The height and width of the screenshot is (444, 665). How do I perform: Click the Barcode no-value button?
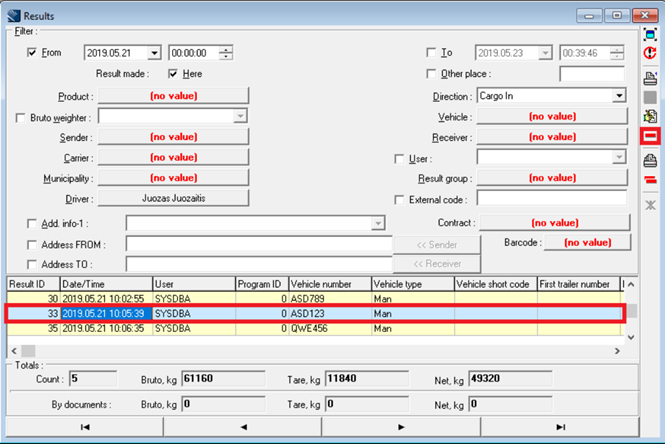tap(587, 243)
